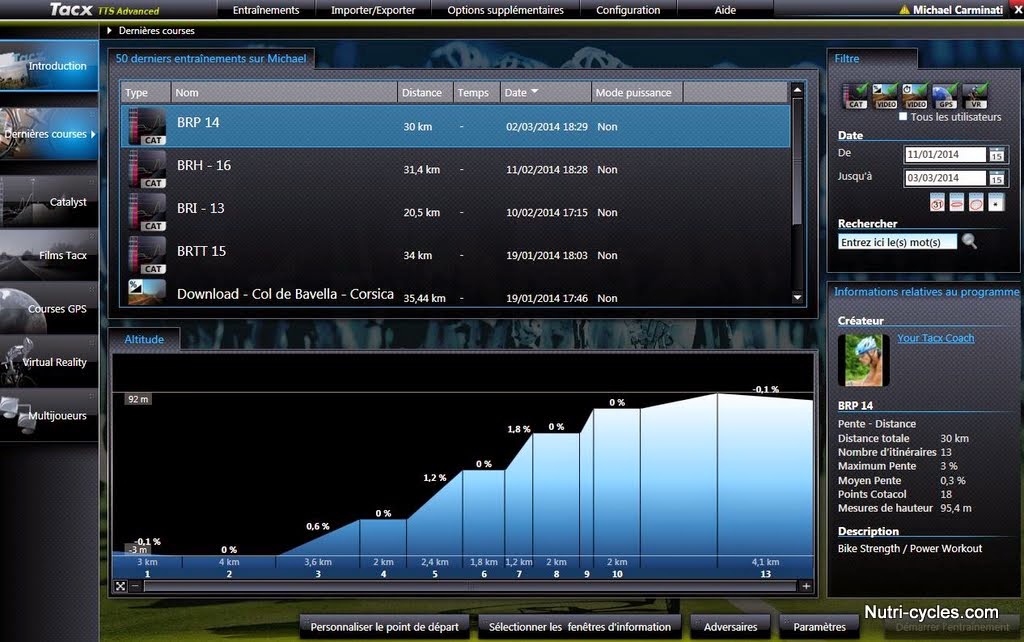This screenshot has width=1024, height=642.
Task: Click the altitude chart horizontal zoom slider
Action: (x=470, y=586)
